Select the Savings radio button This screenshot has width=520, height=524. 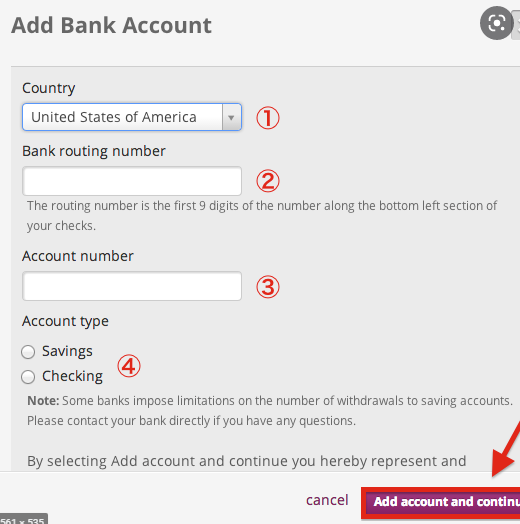pos(28,352)
